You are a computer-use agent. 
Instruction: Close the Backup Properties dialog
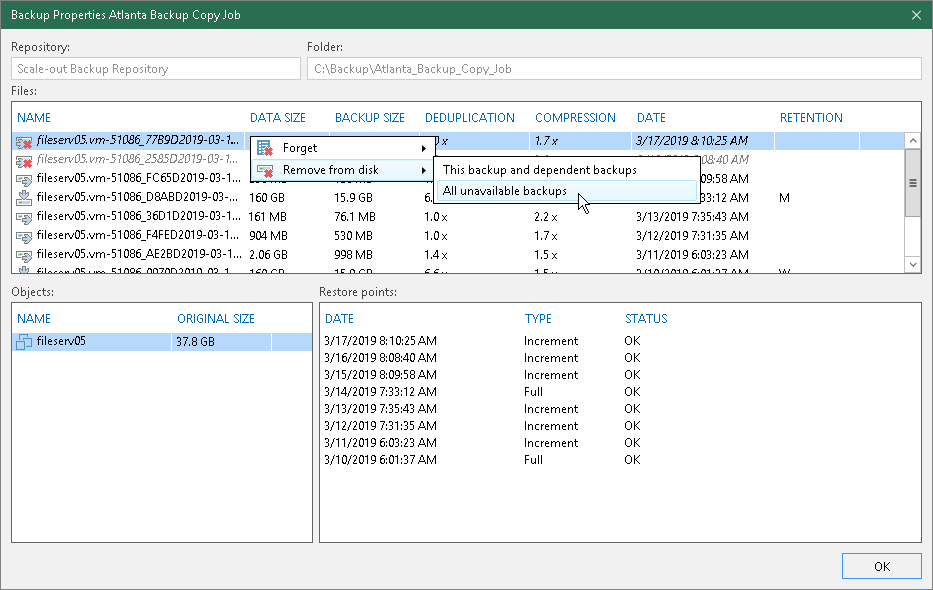tap(916, 14)
